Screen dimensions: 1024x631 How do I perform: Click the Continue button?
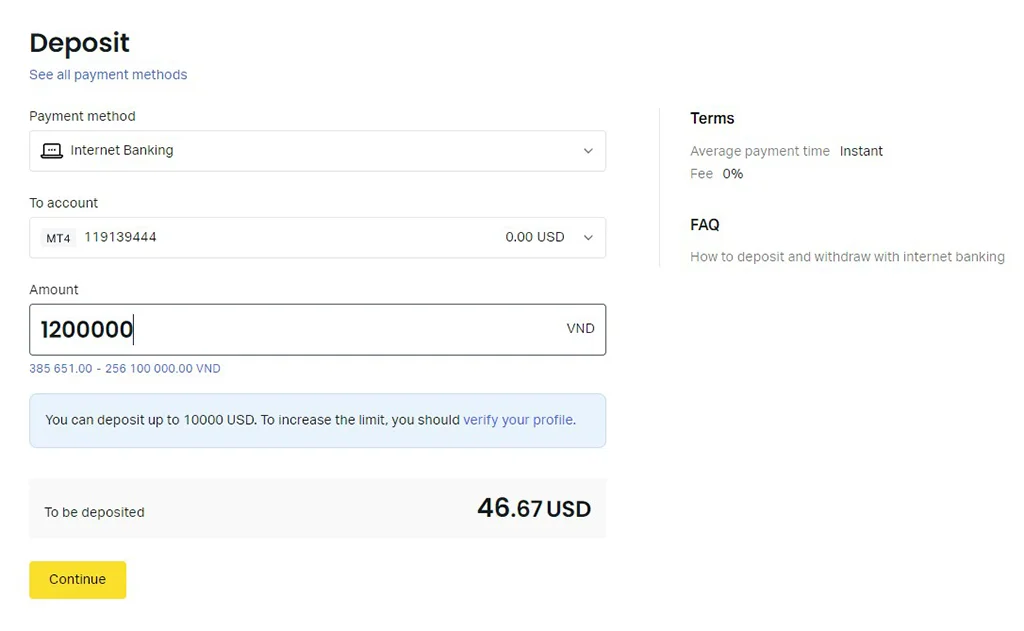pos(77,579)
